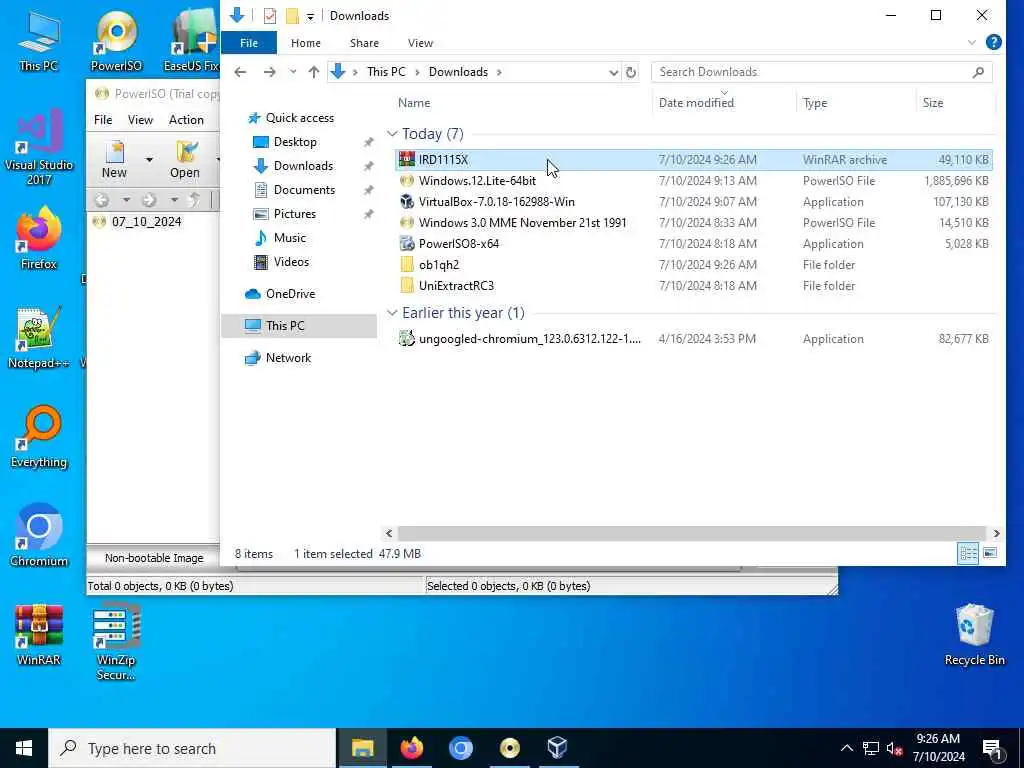Select the VirtualBox-7.0.18-162988-Win installer icon

(x=407, y=202)
